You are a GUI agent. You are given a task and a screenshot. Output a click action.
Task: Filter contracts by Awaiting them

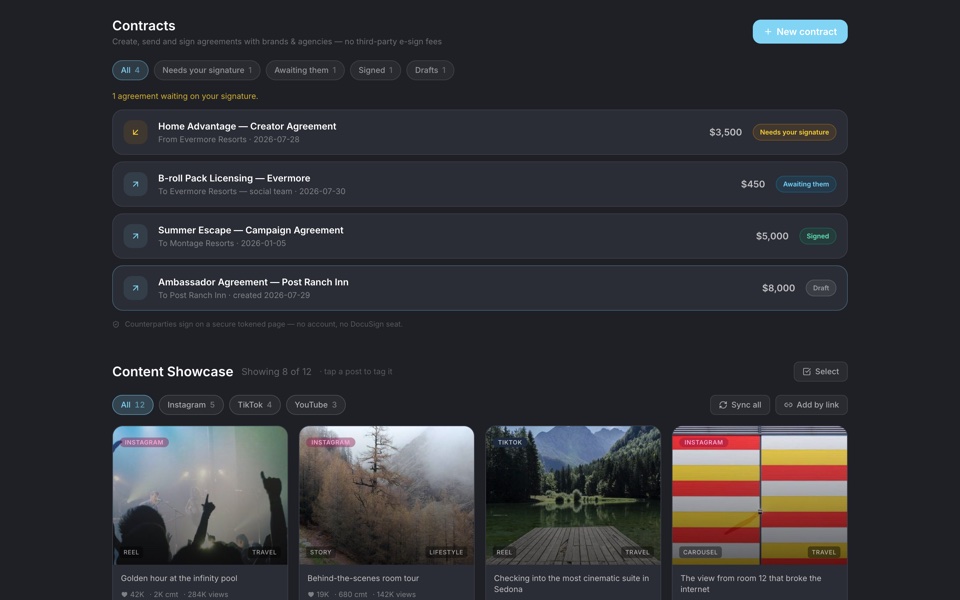pos(305,70)
